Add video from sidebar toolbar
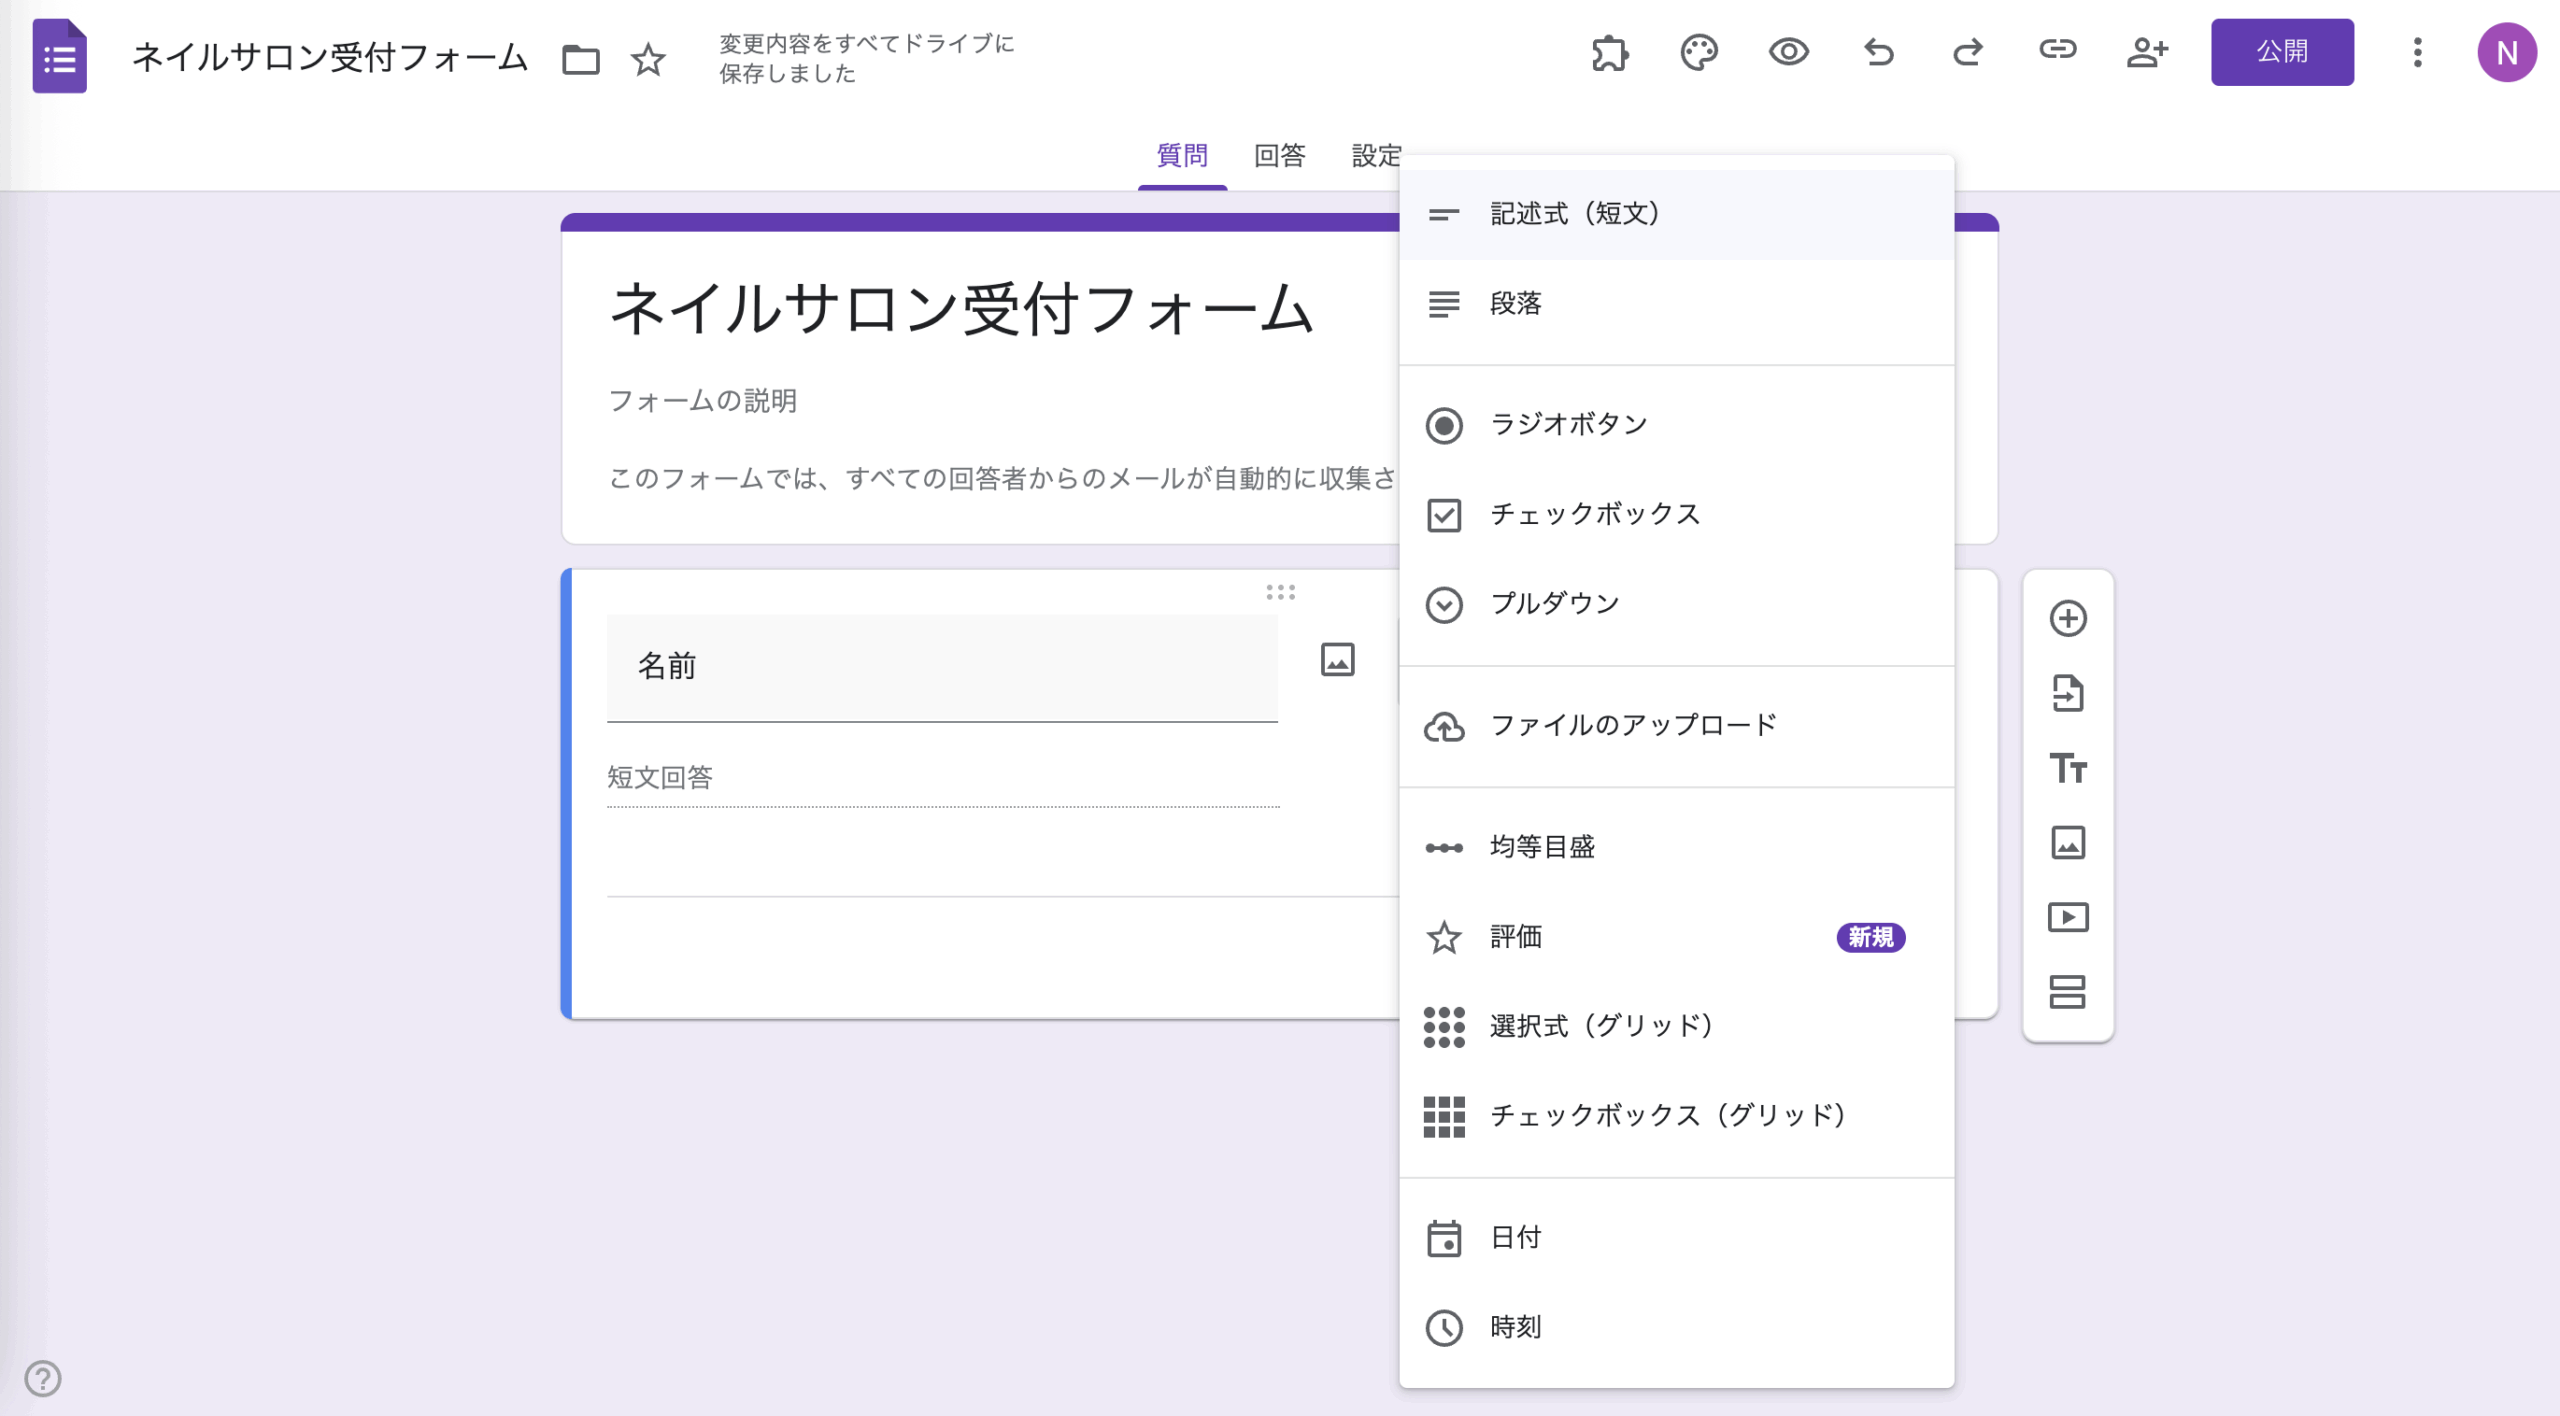This screenshot has width=2560, height=1416. 2067,917
